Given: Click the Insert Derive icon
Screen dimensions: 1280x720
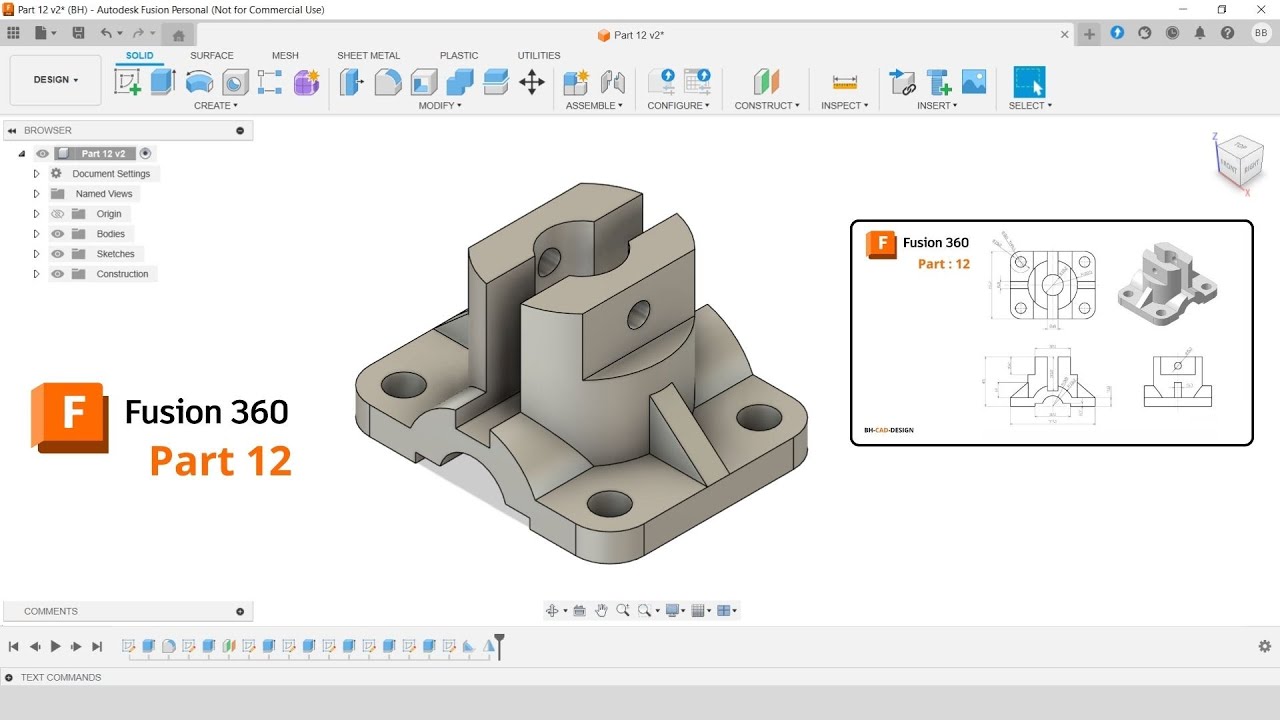Looking at the screenshot, I should pyautogui.click(x=902, y=82).
